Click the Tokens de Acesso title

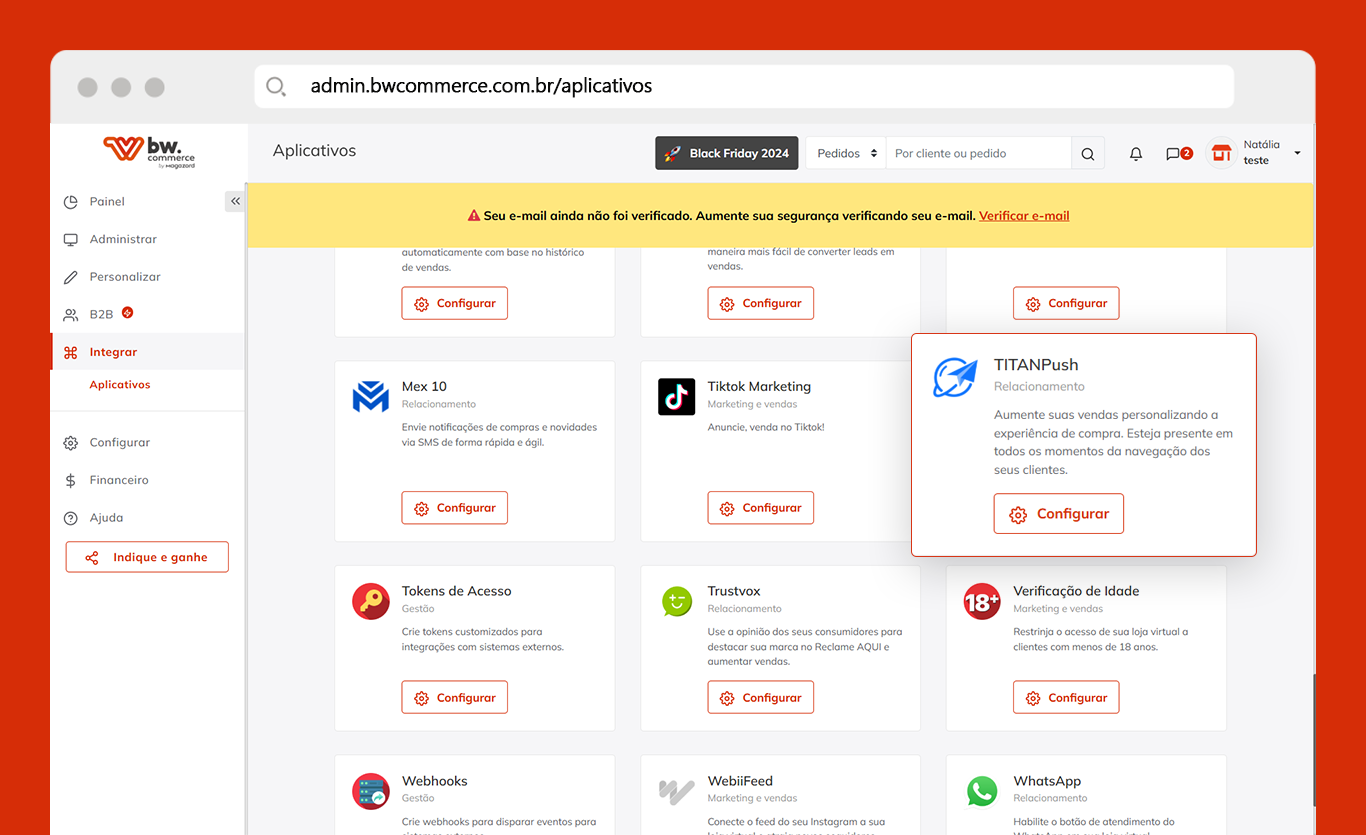coord(456,591)
